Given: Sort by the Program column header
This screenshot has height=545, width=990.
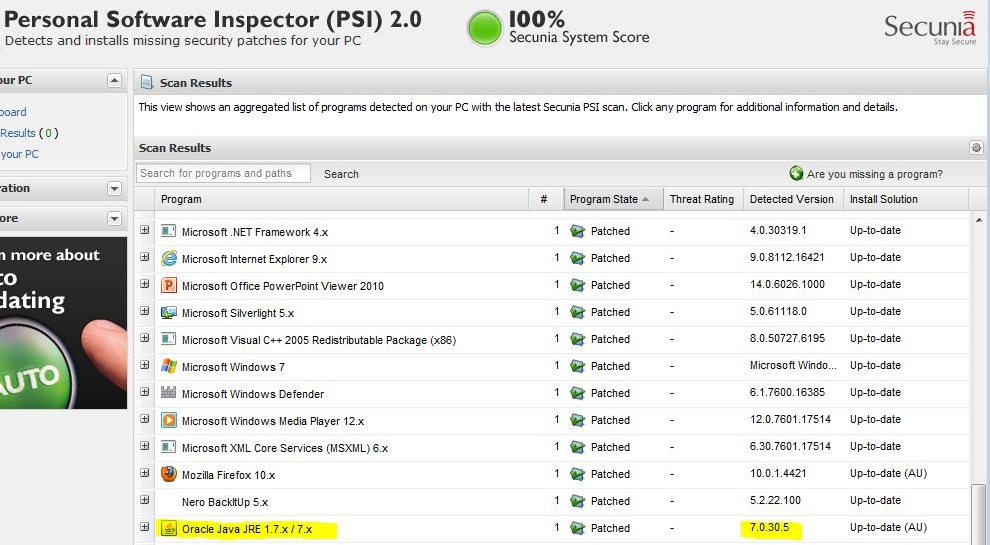Looking at the screenshot, I should 342,199.
